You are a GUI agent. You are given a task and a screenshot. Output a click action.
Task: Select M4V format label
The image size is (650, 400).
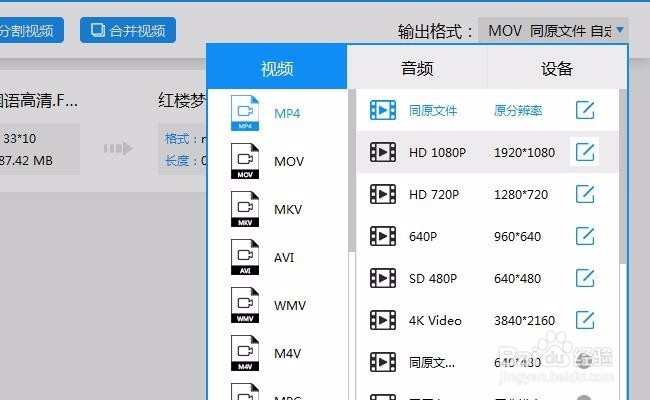[x=287, y=354]
